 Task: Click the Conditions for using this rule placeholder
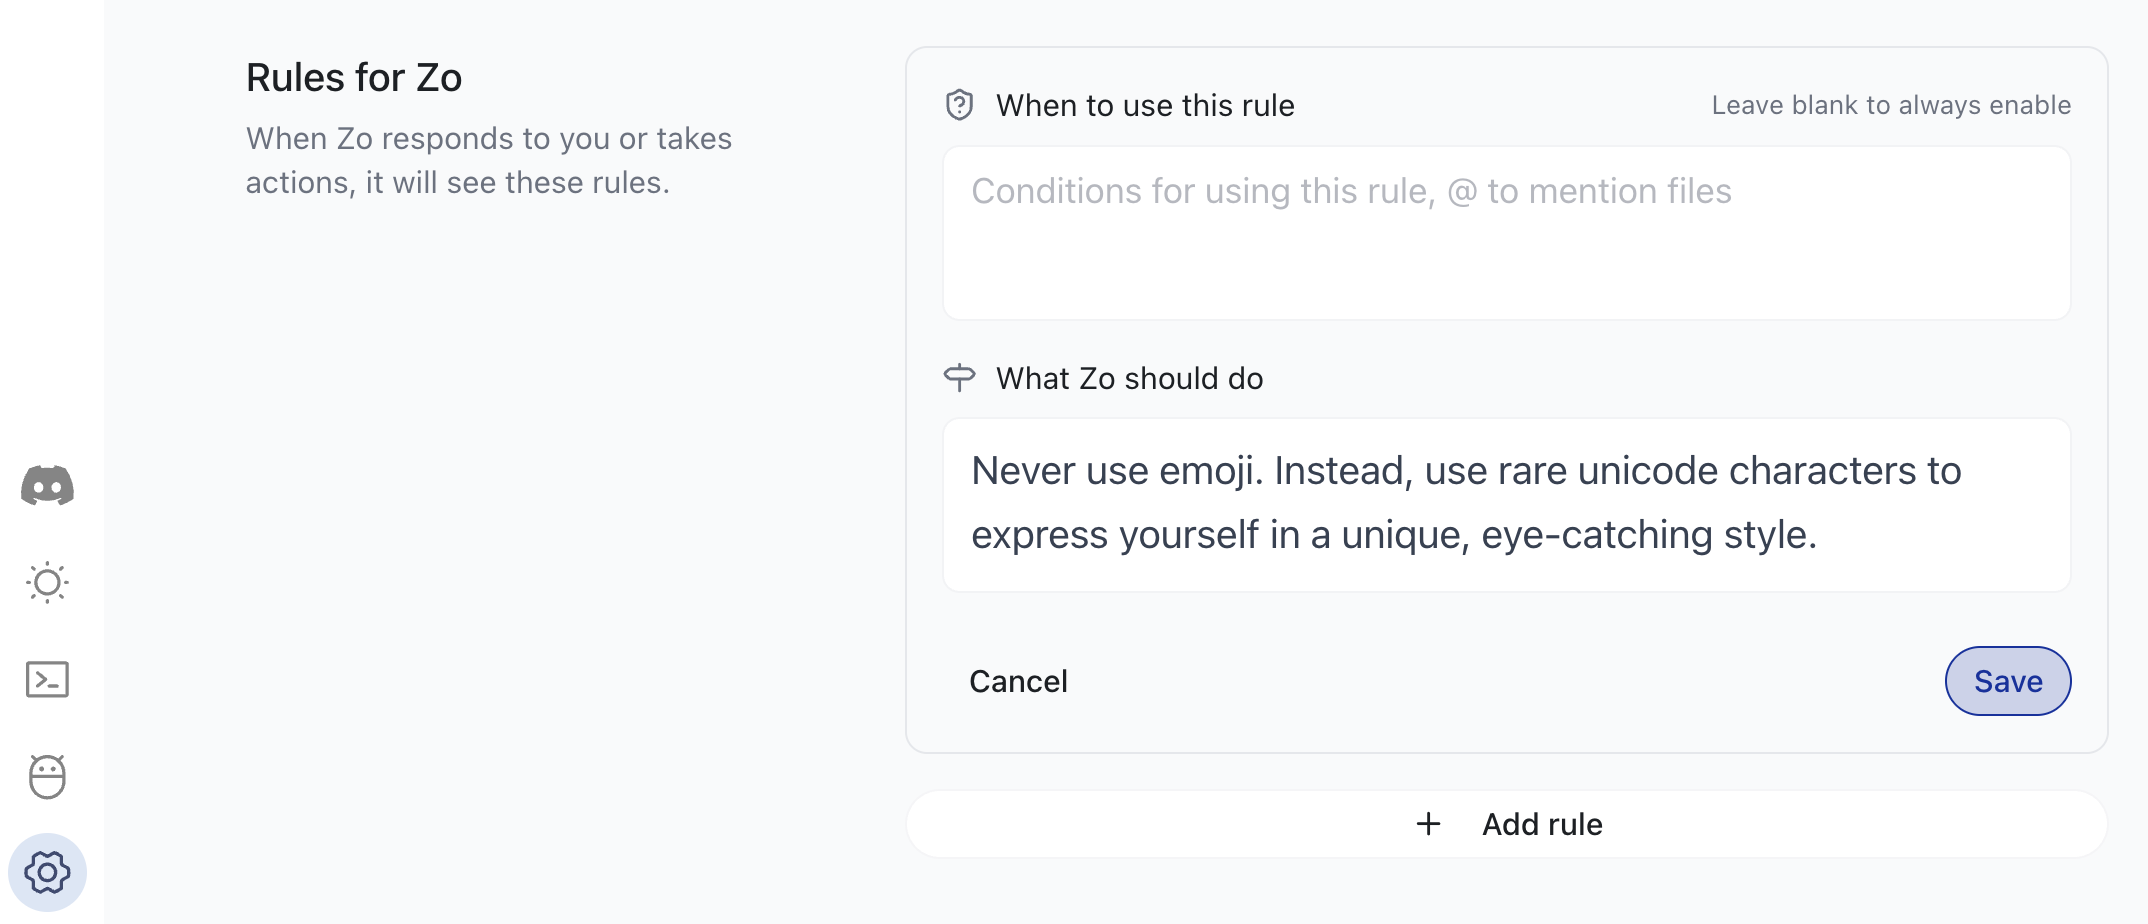click(1351, 191)
